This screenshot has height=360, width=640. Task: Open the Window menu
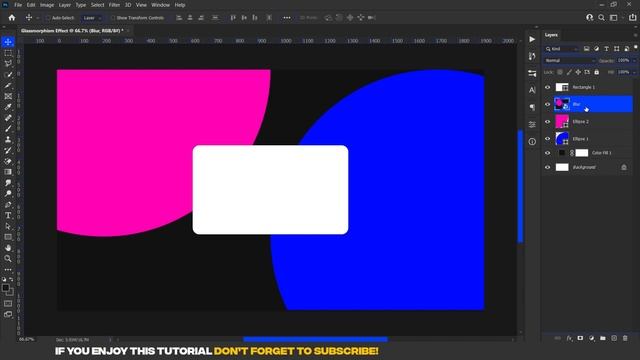point(160,5)
